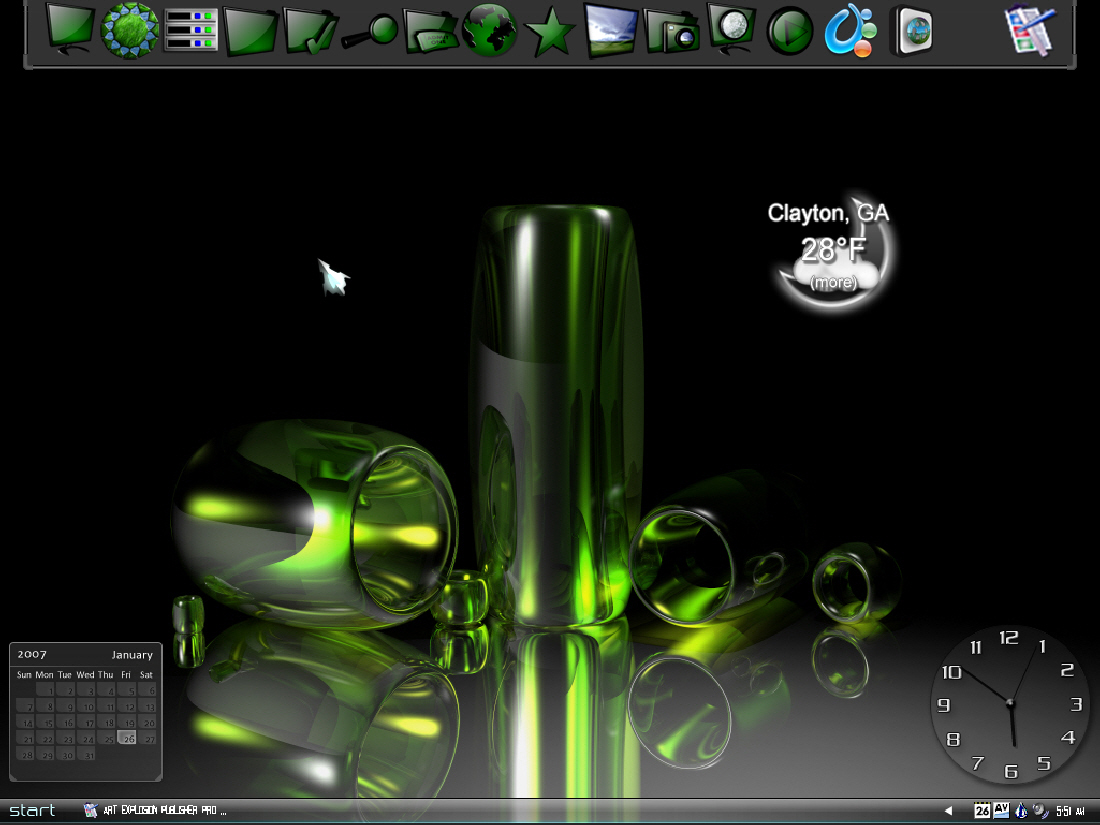Screen dimensions: 1100x825
Task: Open the green monitor dock icon
Action: [x=70, y=29]
